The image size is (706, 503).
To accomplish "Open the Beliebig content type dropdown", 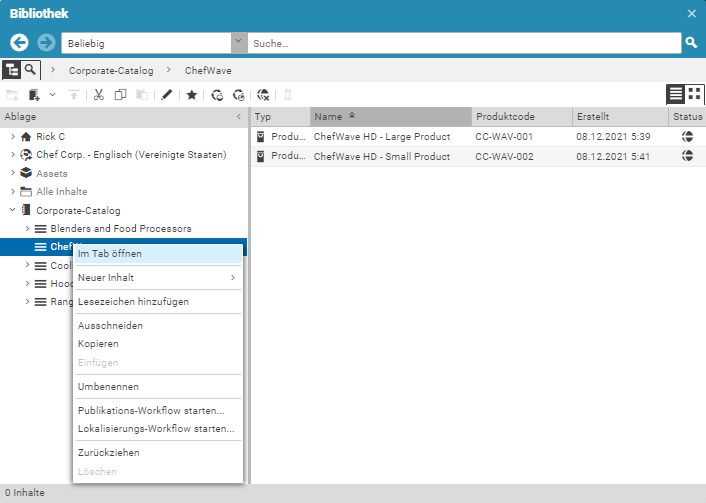I will coord(238,43).
